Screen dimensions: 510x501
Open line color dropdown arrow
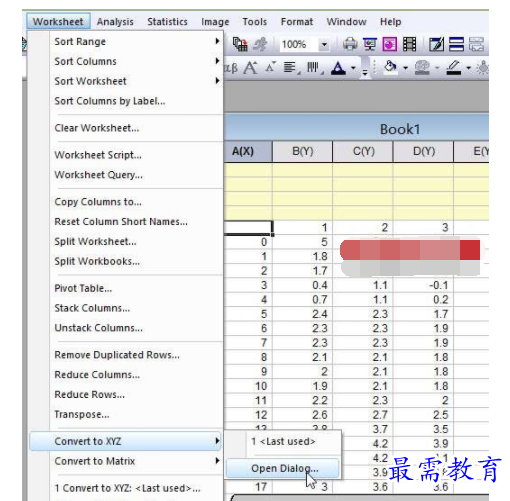pyautogui.click(x=469, y=68)
